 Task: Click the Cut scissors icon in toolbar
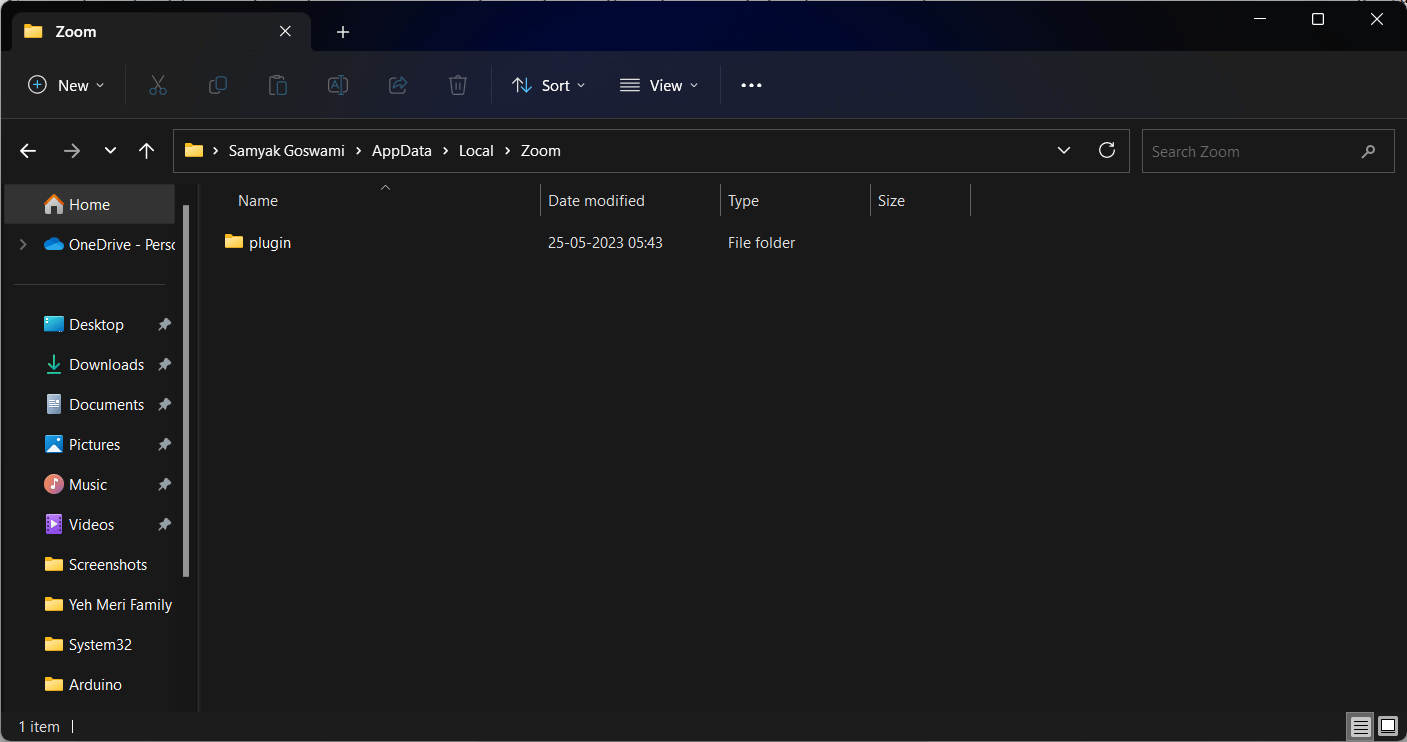157,86
